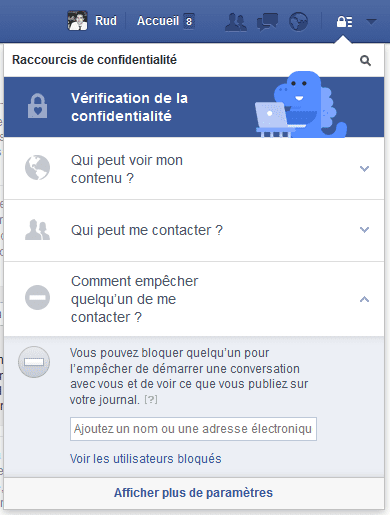The image size is (390, 515).
Task: Click 'Voir les utilisateurs bloqués' link
Action: [146, 459]
